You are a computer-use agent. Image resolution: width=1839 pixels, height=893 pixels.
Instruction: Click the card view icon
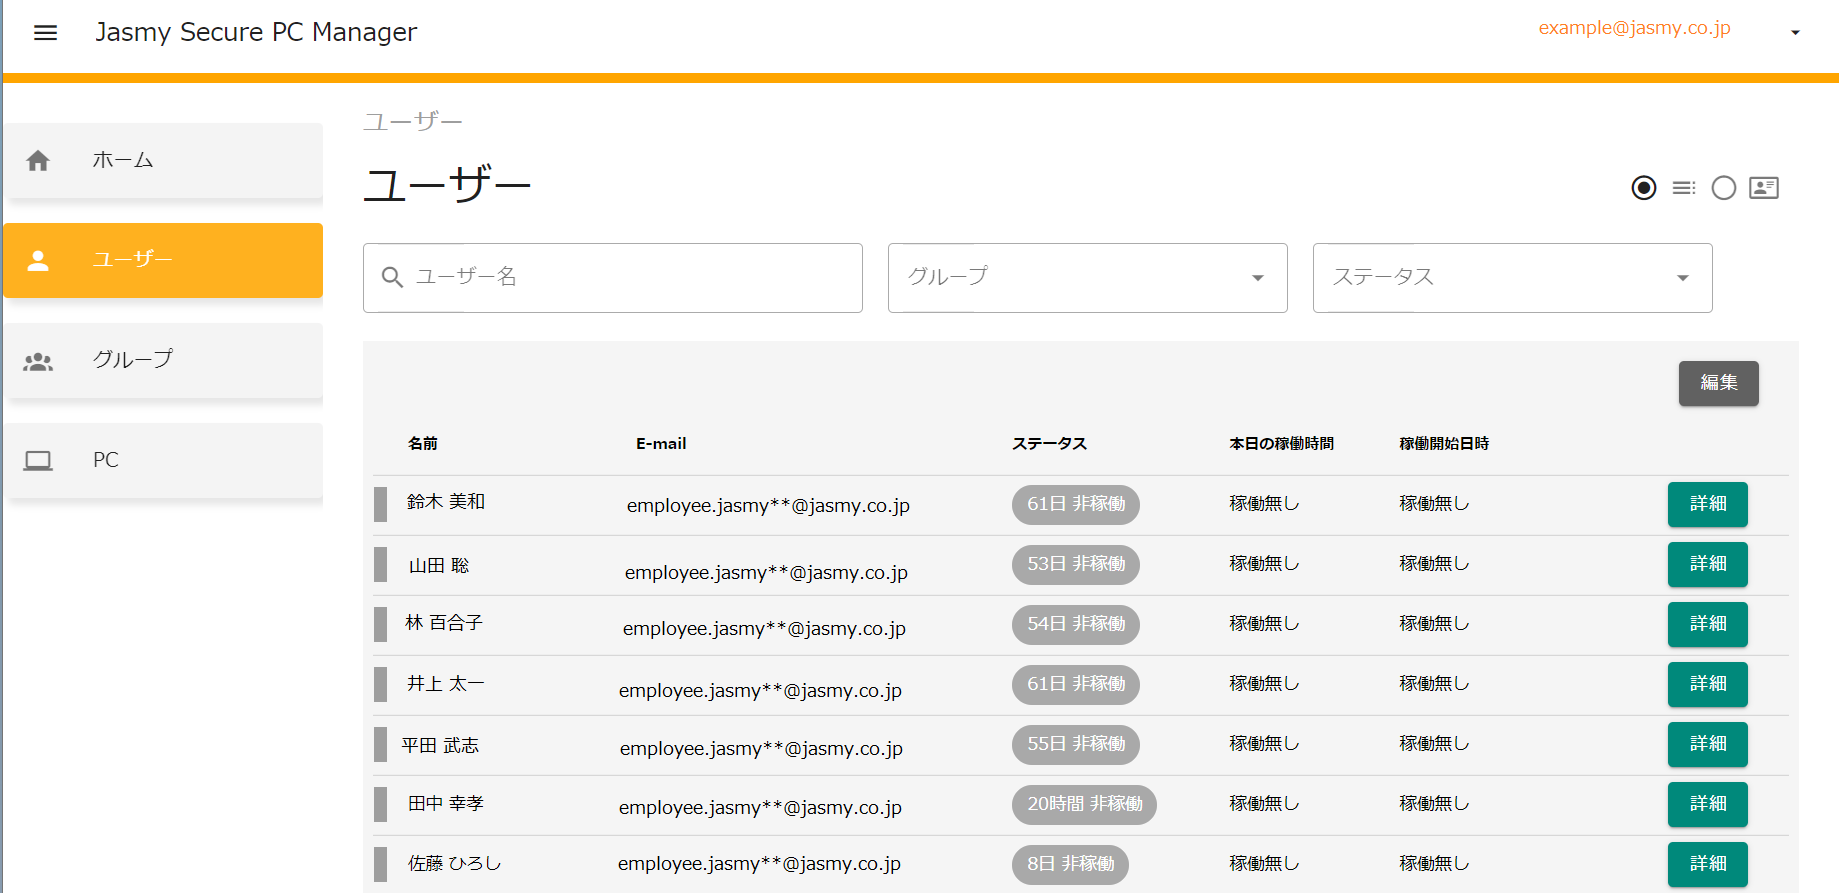click(1764, 188)
